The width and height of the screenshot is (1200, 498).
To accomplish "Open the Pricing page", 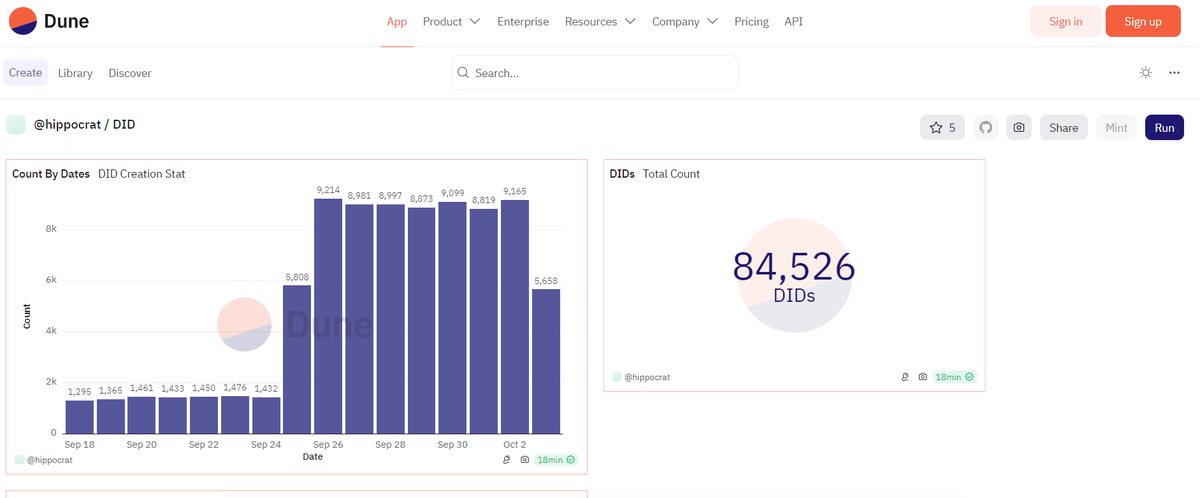I will click(751, 21).
